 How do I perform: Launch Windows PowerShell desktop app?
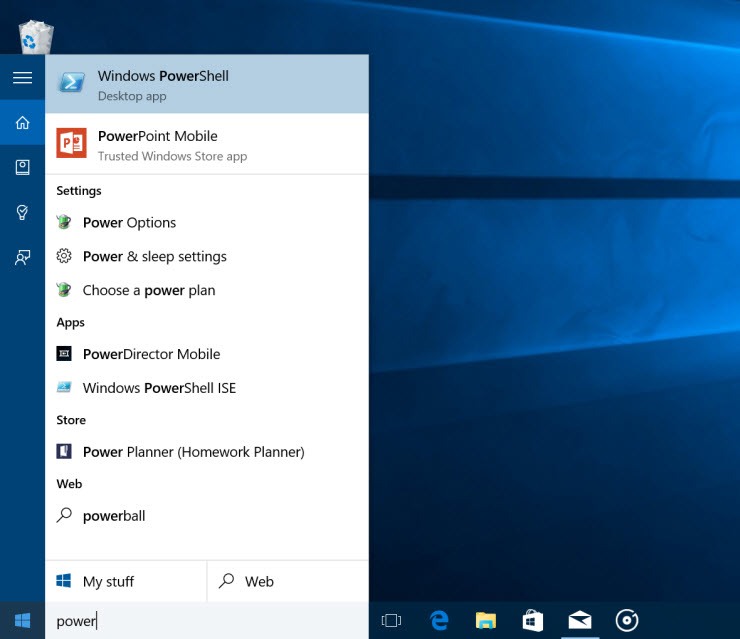point(206,85)
